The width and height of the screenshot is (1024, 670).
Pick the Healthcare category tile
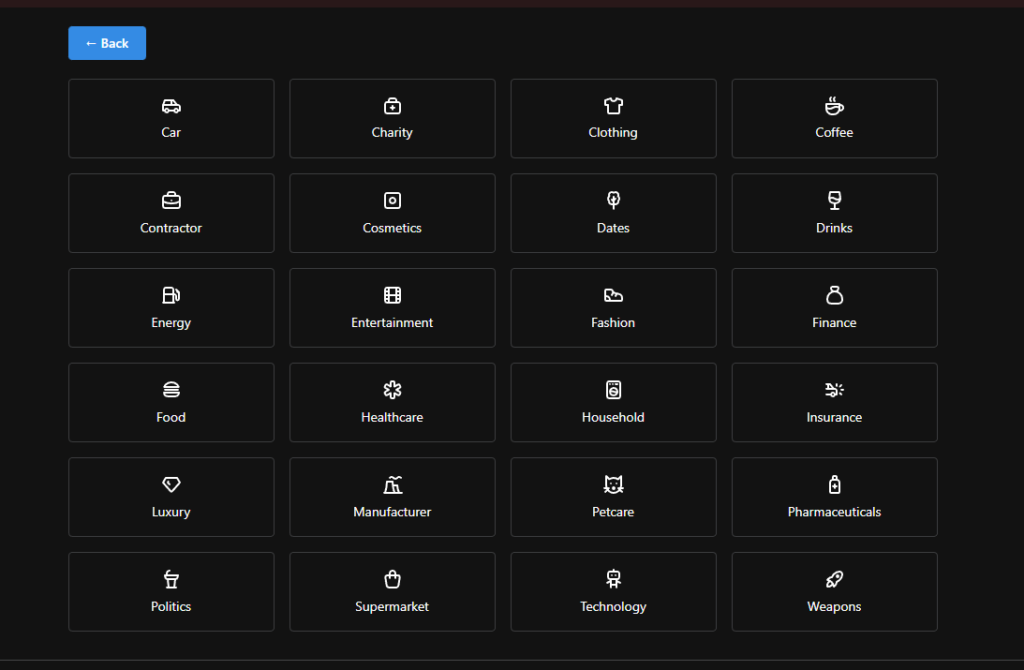pos(392,402)
